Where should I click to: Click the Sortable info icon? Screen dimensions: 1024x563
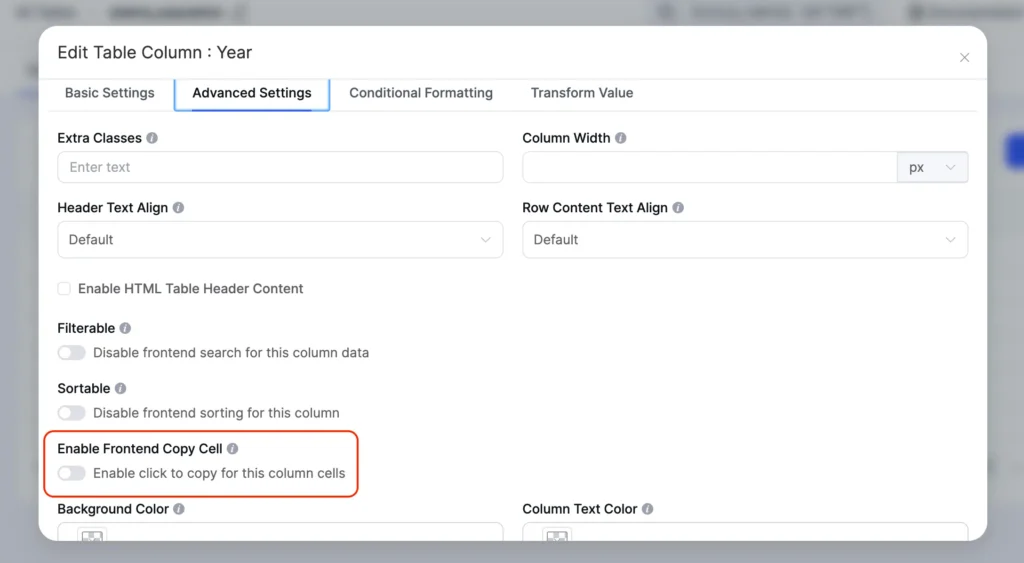point(120,388)
